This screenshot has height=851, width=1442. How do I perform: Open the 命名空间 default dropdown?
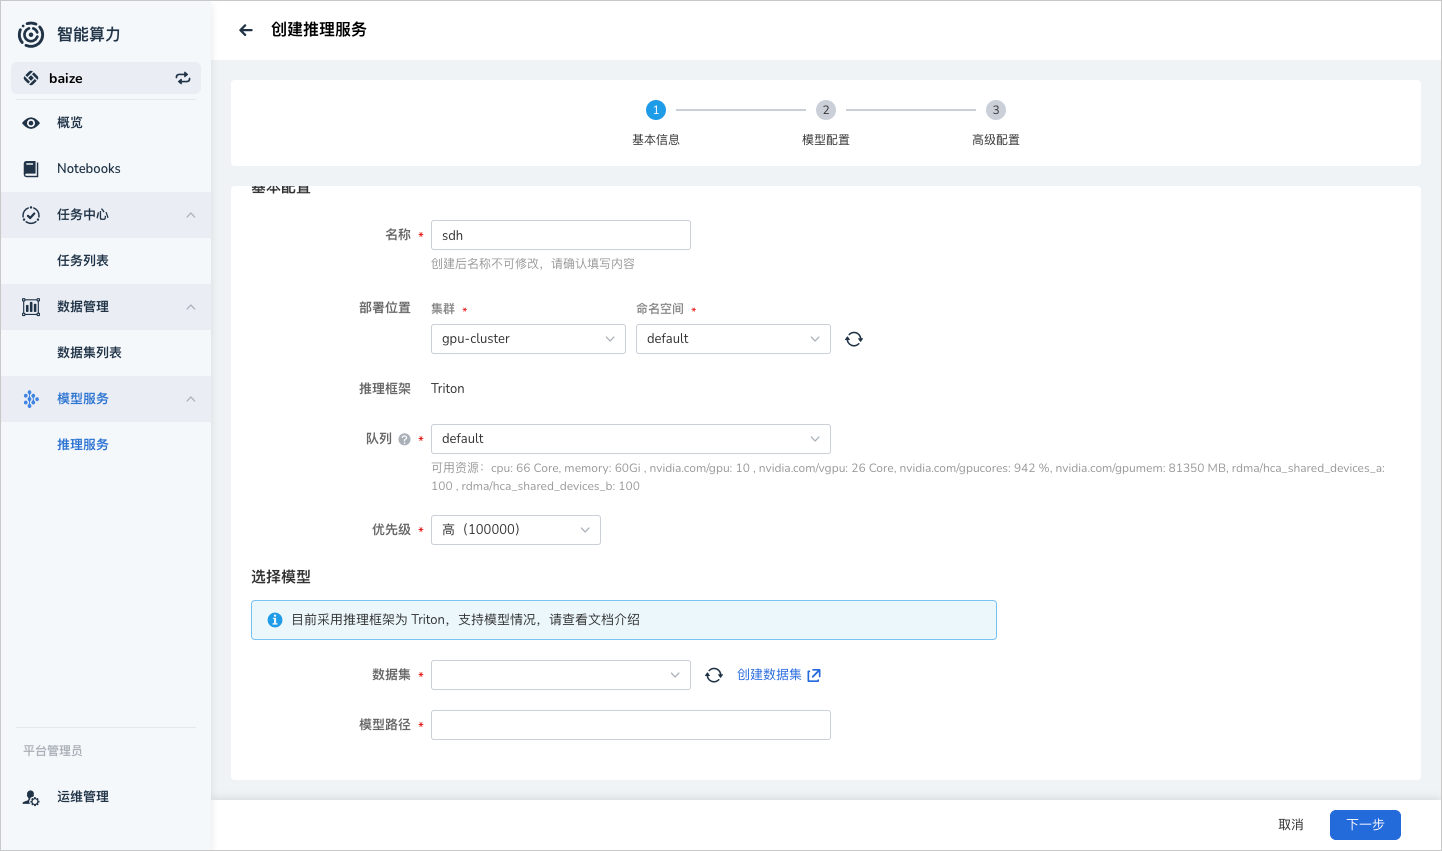[733, 339]
